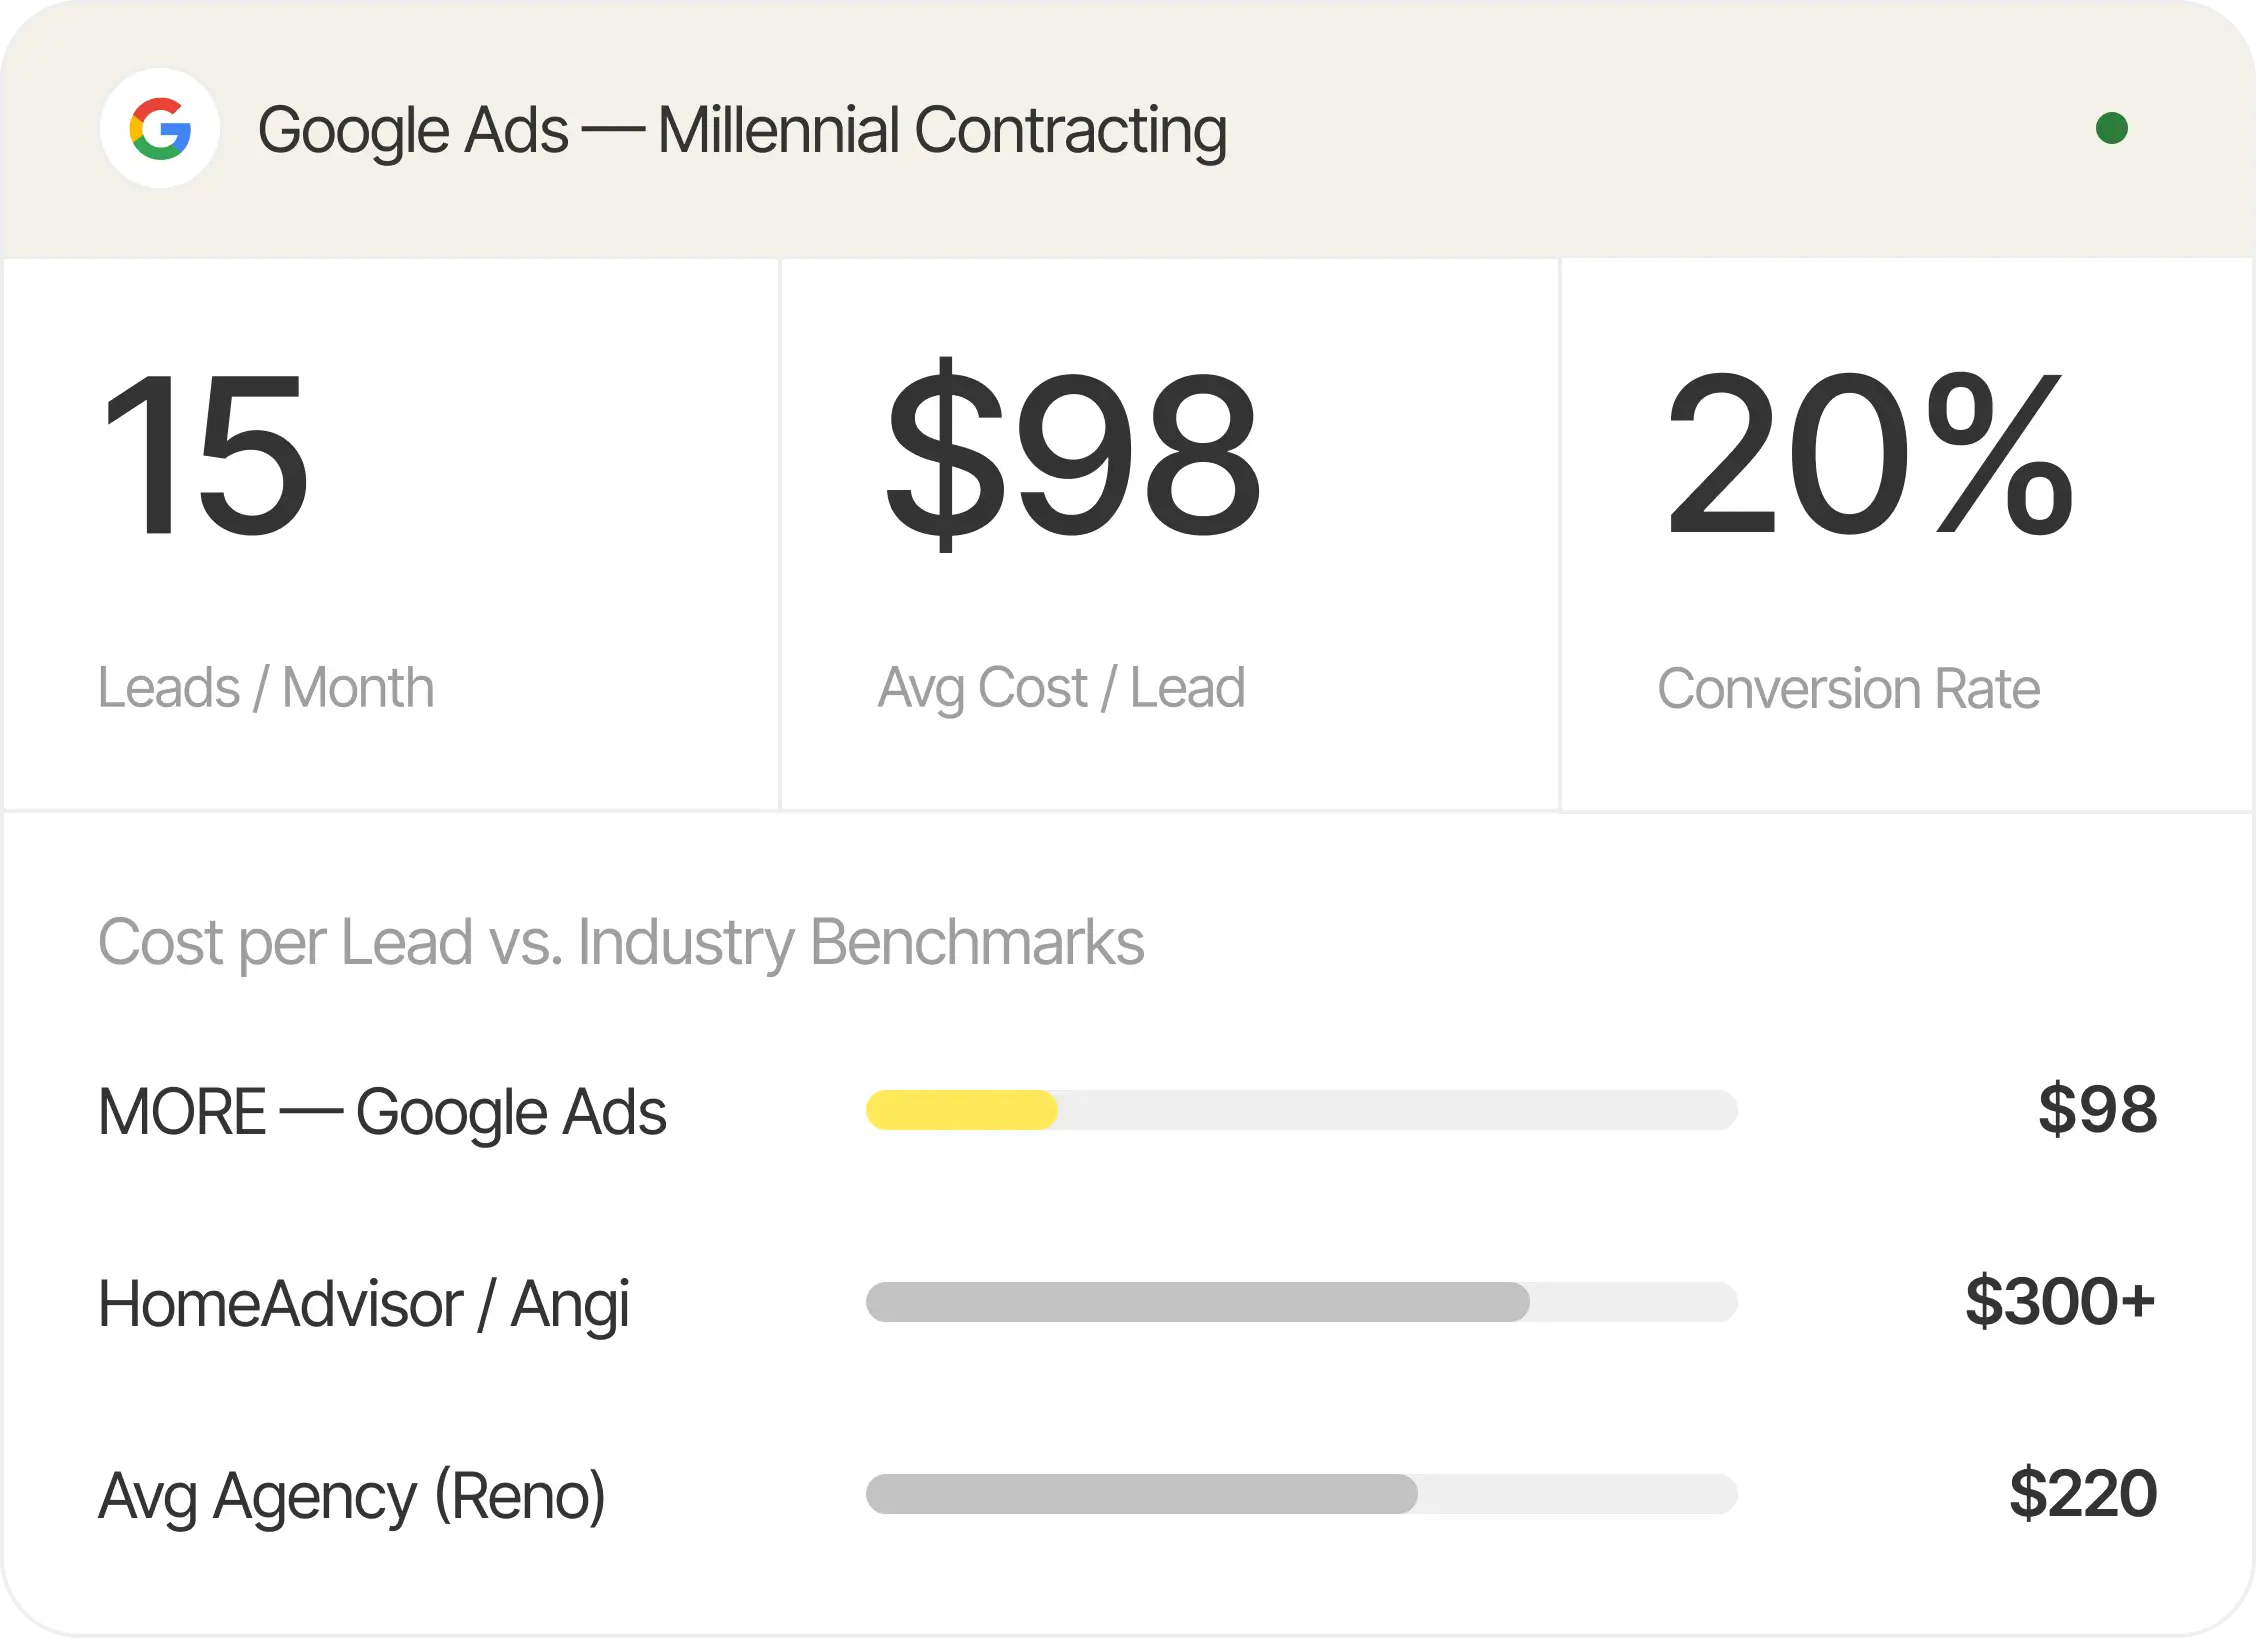This screenshot has height=1638, width=2256.
Task: Click the unfilled end of Google Ads bar
Action: coord(1398,1110)
